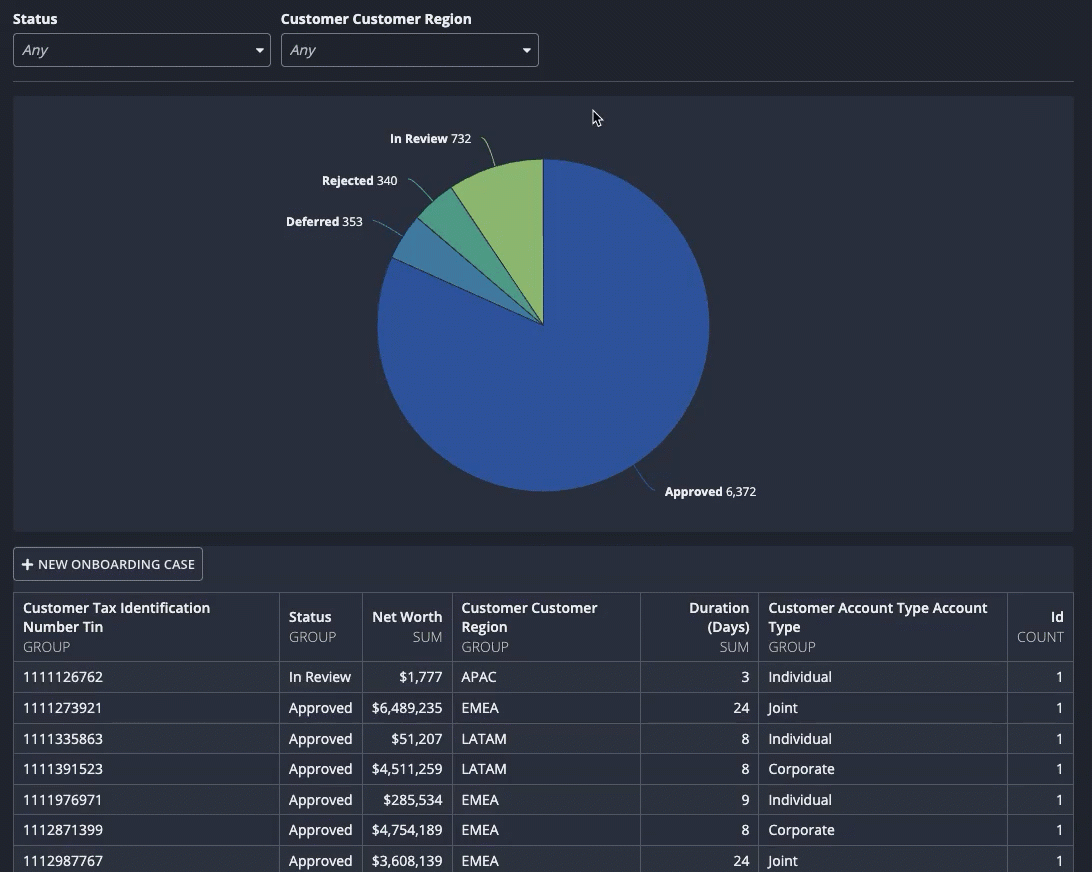Viewport: 1092px width, 872px height.
Task: Click the APAC region cell
Action: 546,677
